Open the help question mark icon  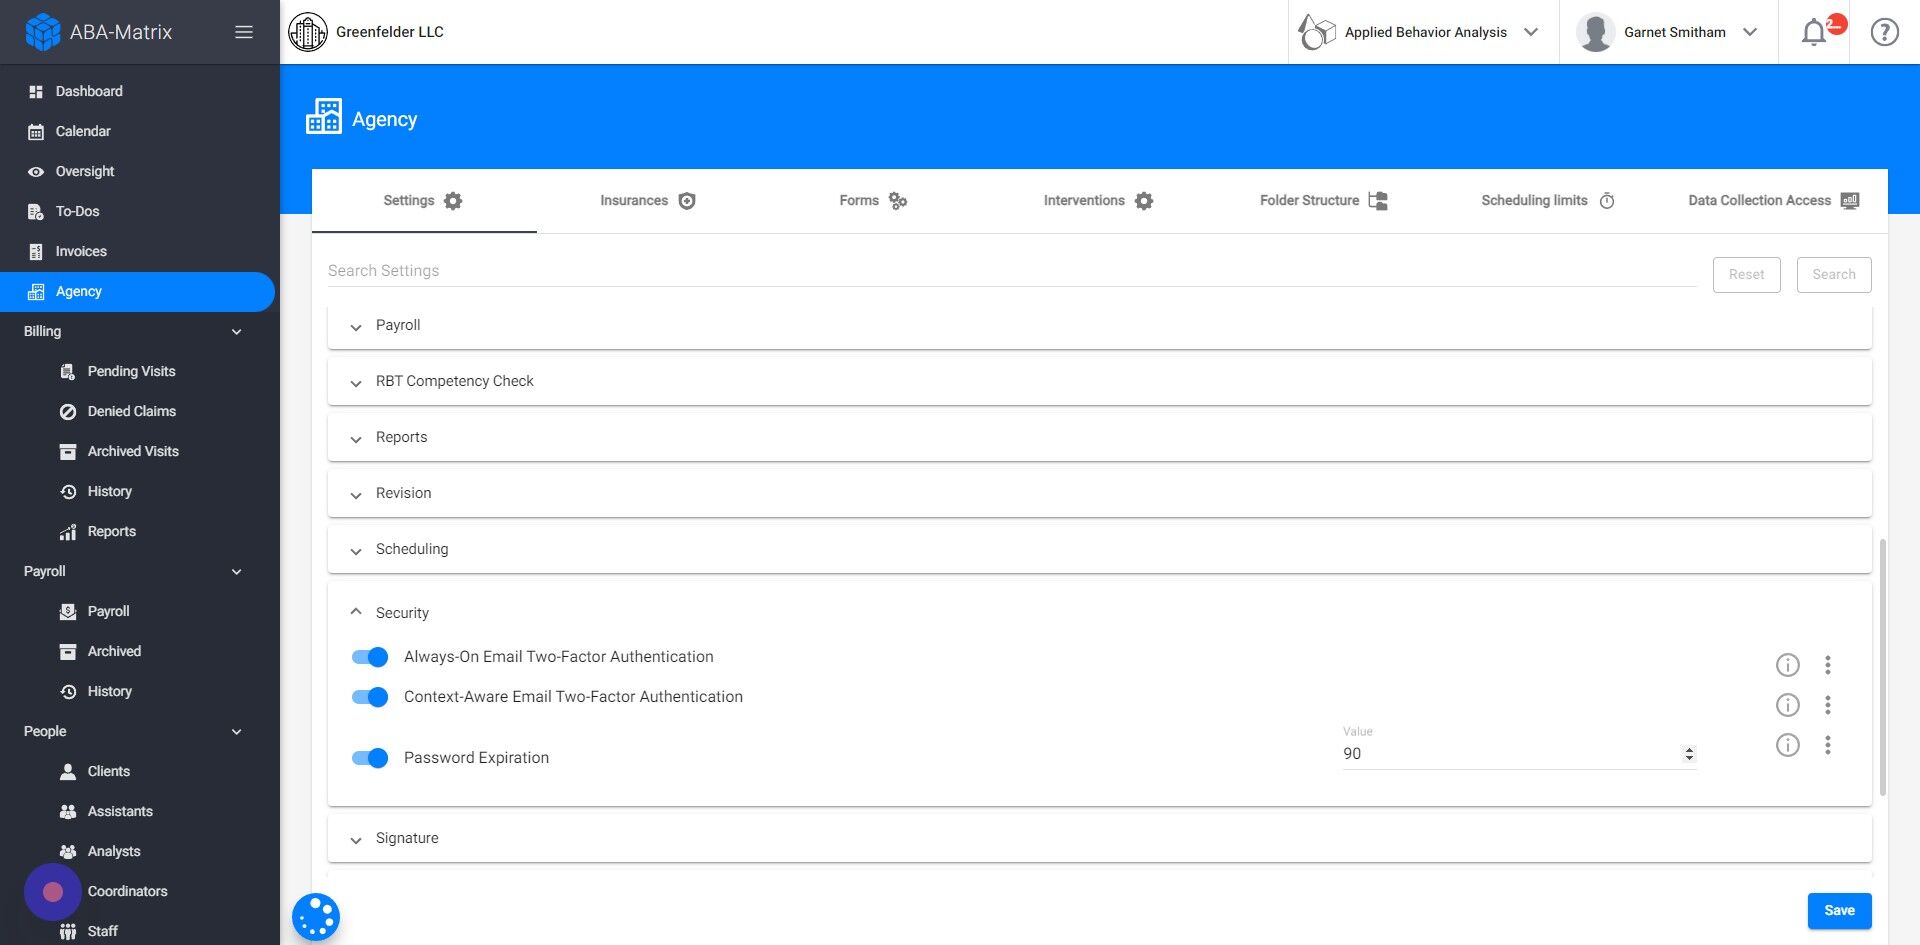click(1884, 32)
